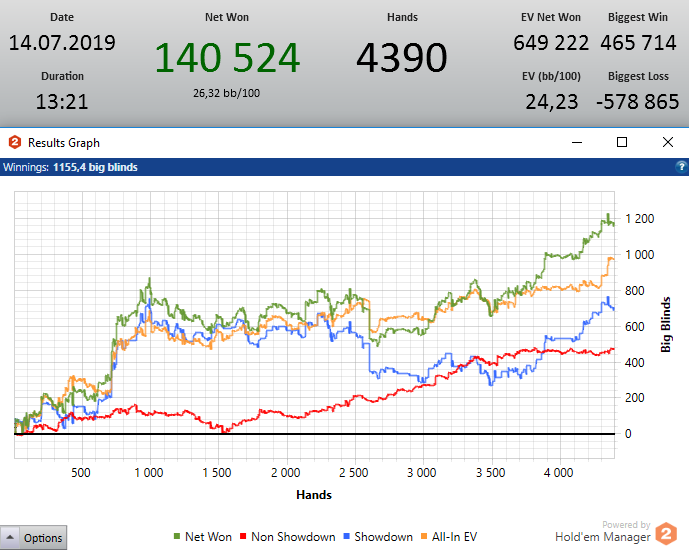Click the EV bb/100 value 24,23
The image size is (689, 550).
click(x=552, y=102)
